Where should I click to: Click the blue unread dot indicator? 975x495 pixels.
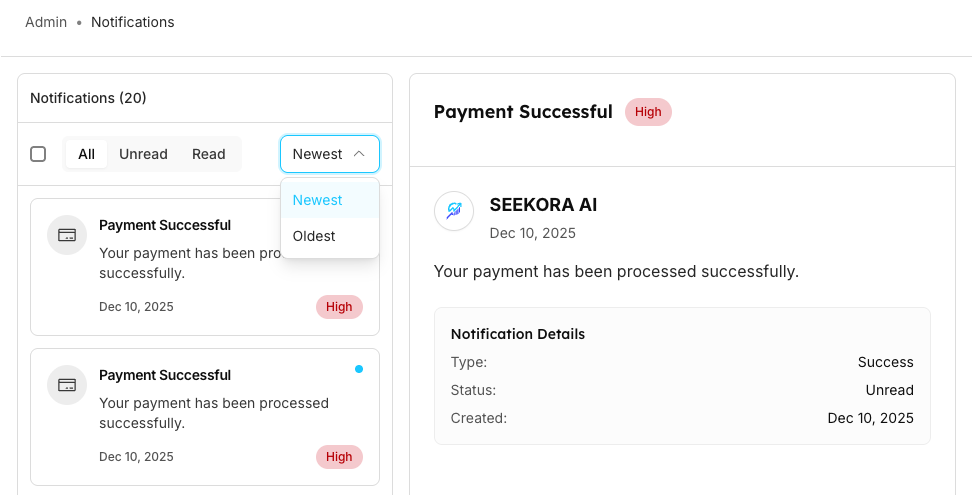tap(359, 369)
